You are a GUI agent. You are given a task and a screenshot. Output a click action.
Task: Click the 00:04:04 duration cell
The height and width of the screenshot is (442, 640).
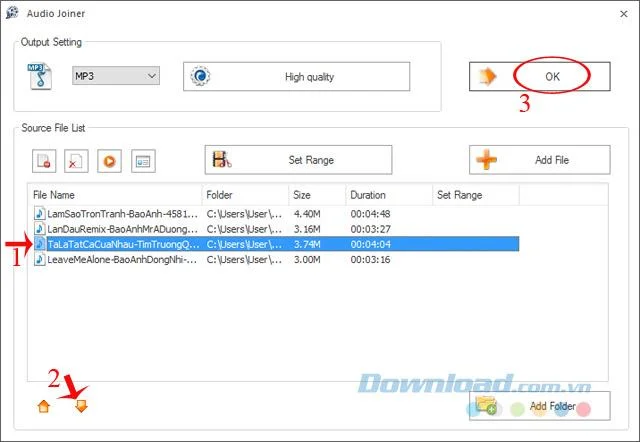click(370, 244)
